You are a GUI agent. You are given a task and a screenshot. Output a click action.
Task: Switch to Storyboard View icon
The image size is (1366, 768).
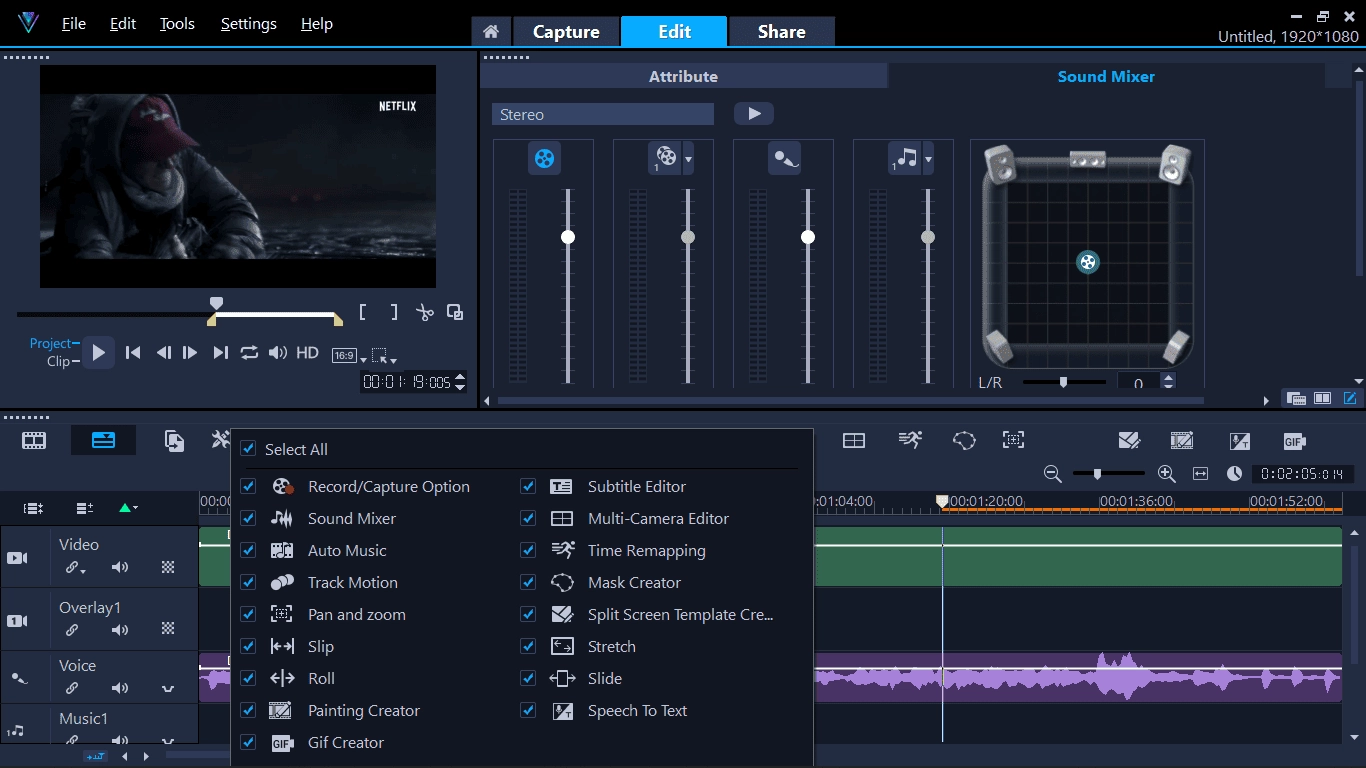(x=34, y=440)
